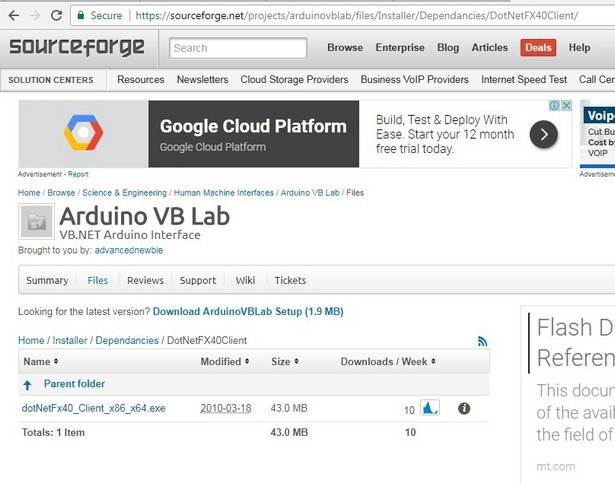Open Newsletters link
The width and height of the screenshot is (615, 484).
(202, 80)
